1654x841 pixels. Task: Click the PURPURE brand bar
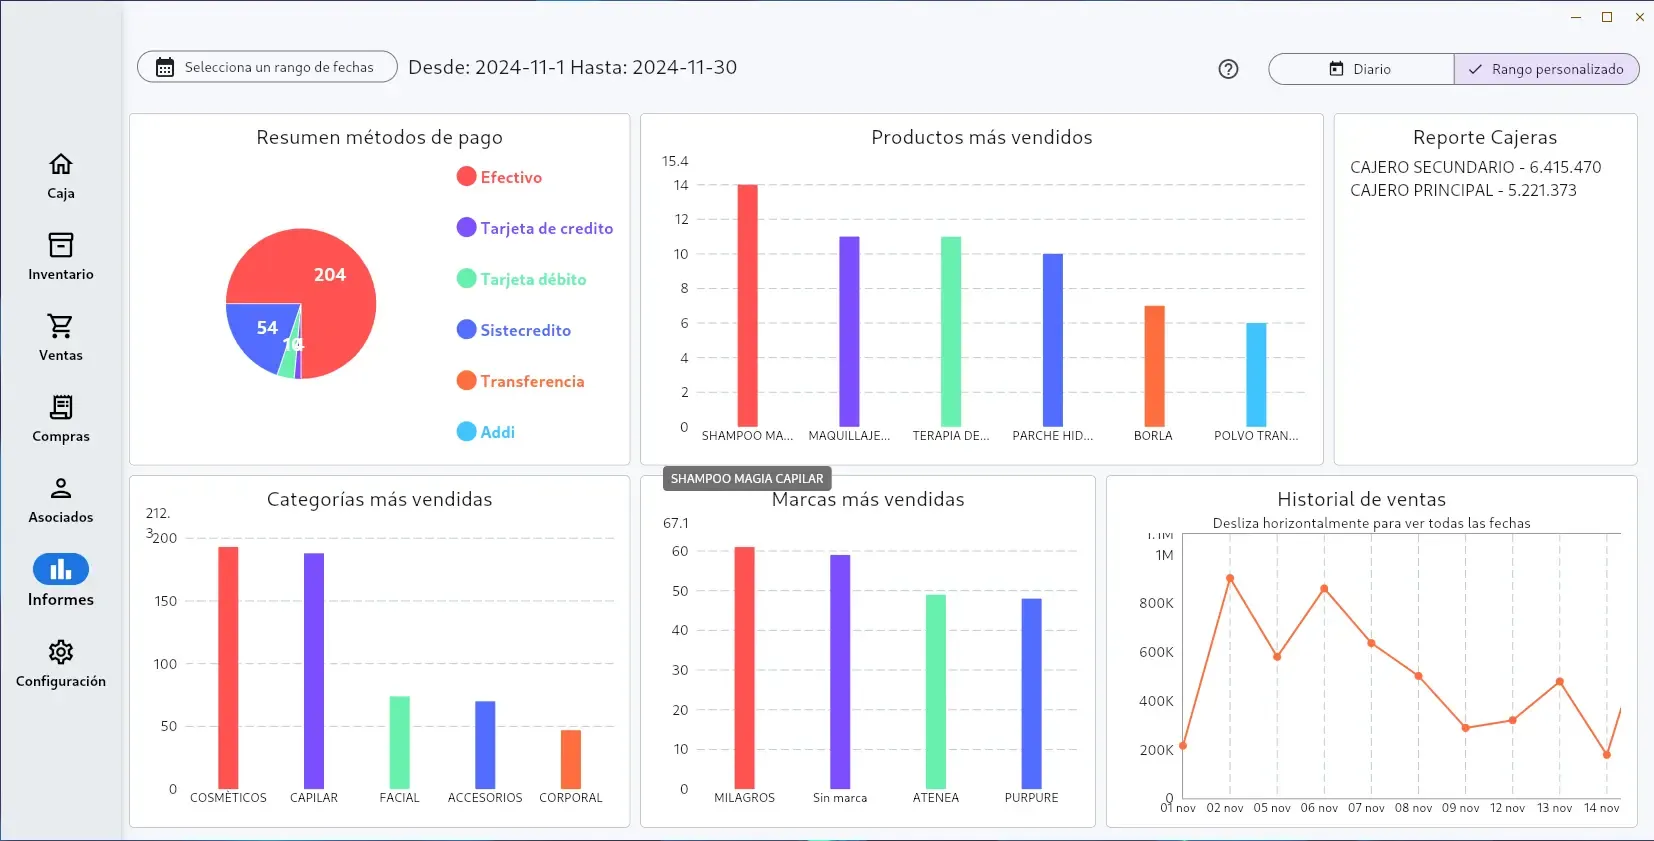[x=1031, y=694]
